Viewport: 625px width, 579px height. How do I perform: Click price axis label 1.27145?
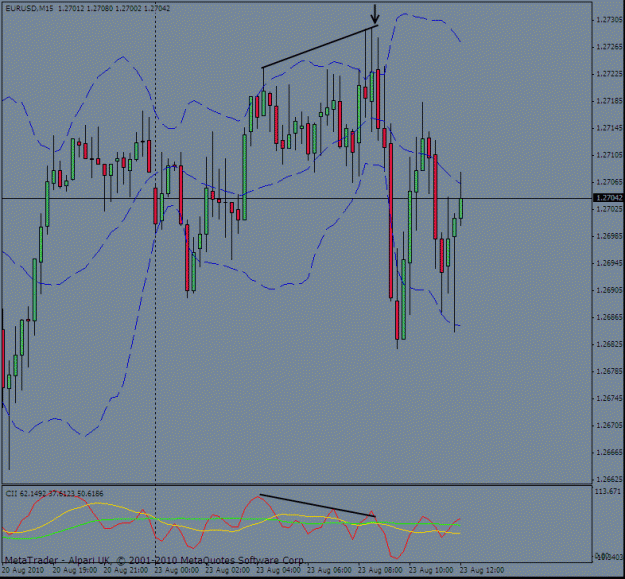coord(609,128)
